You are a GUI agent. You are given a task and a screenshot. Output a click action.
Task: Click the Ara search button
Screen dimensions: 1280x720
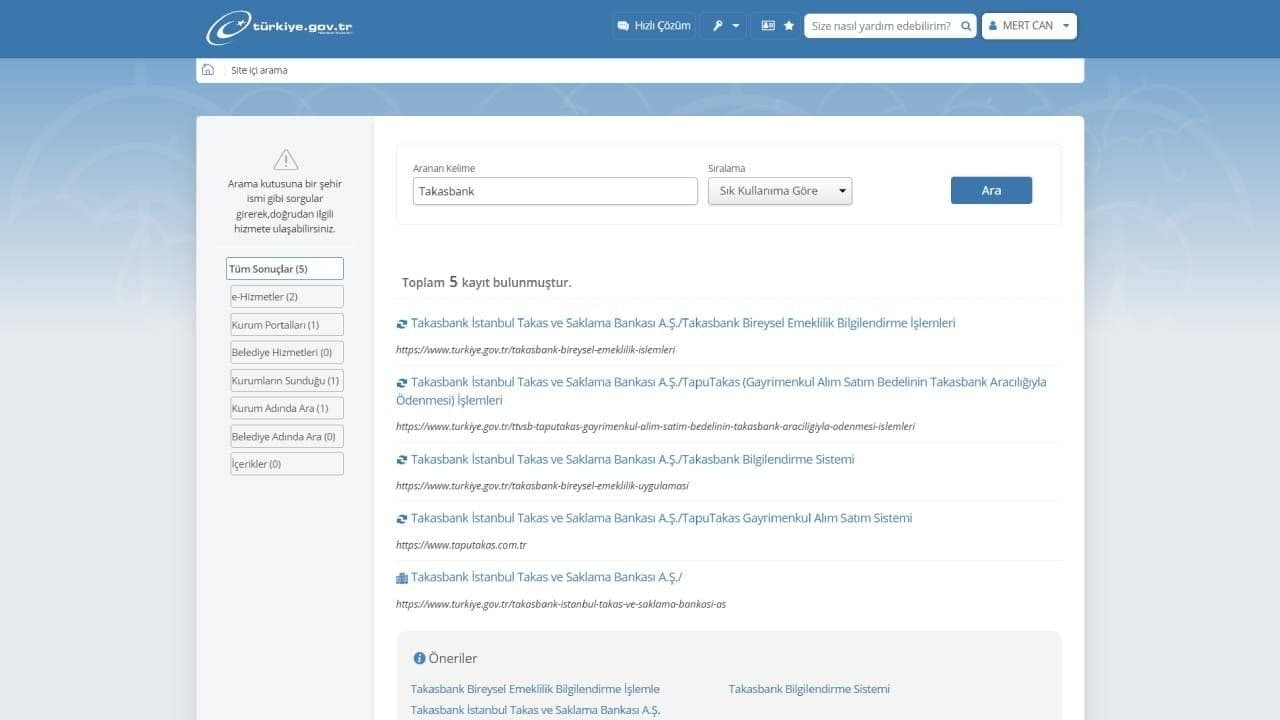click(x=991, y=190)
